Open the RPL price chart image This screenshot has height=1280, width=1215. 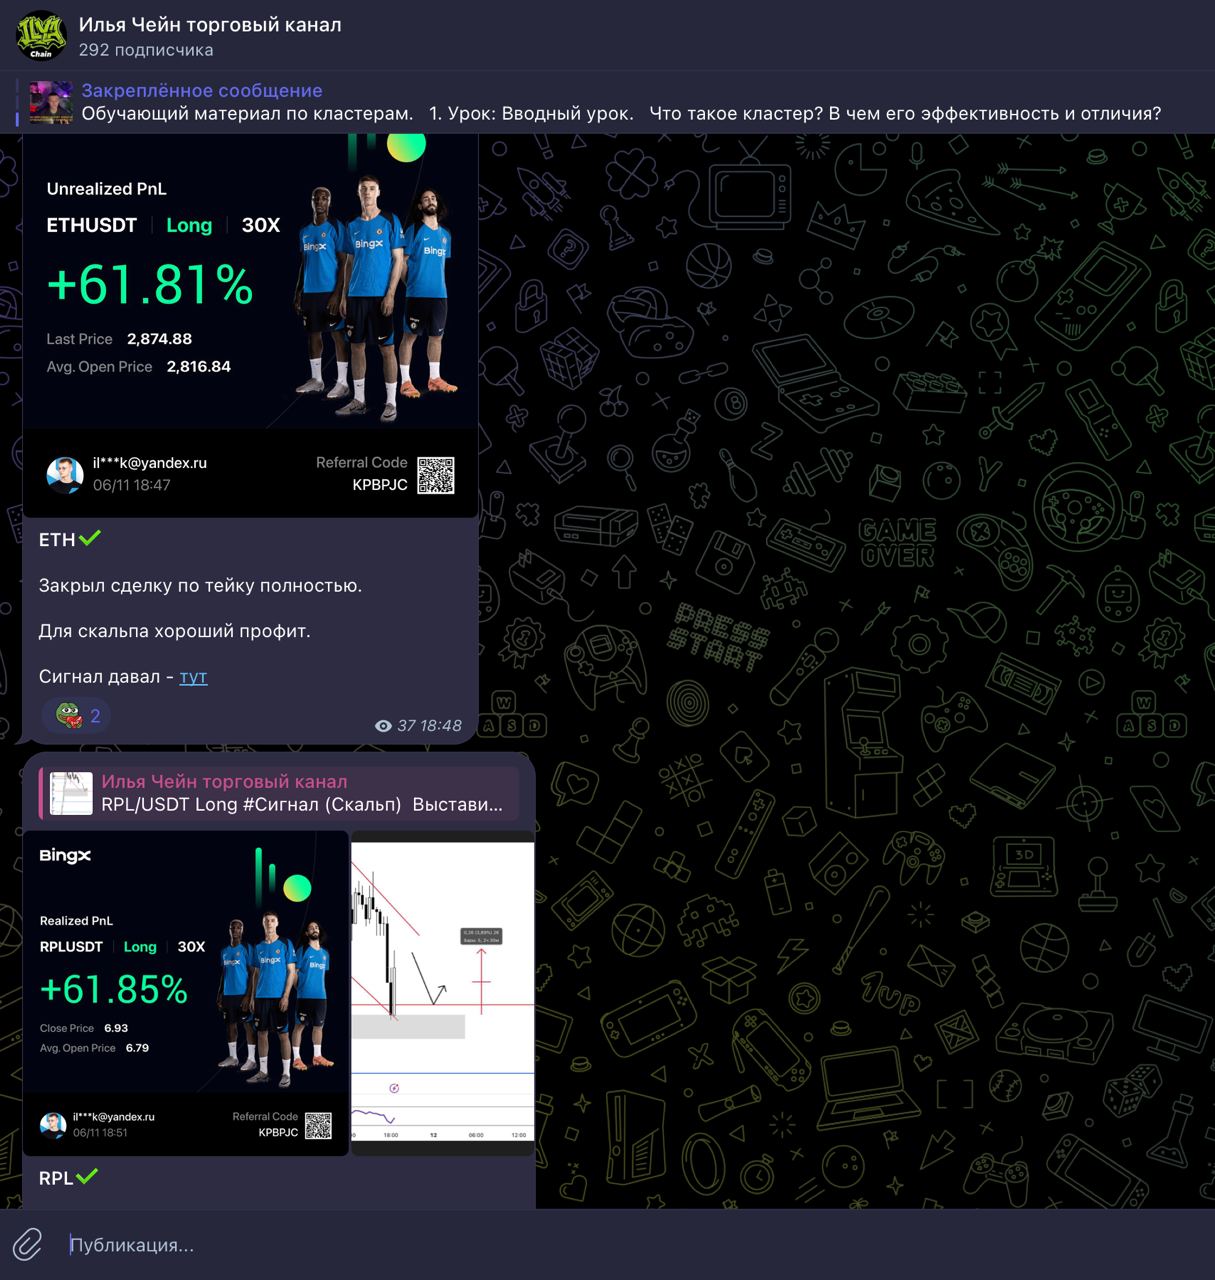[443, 993]
